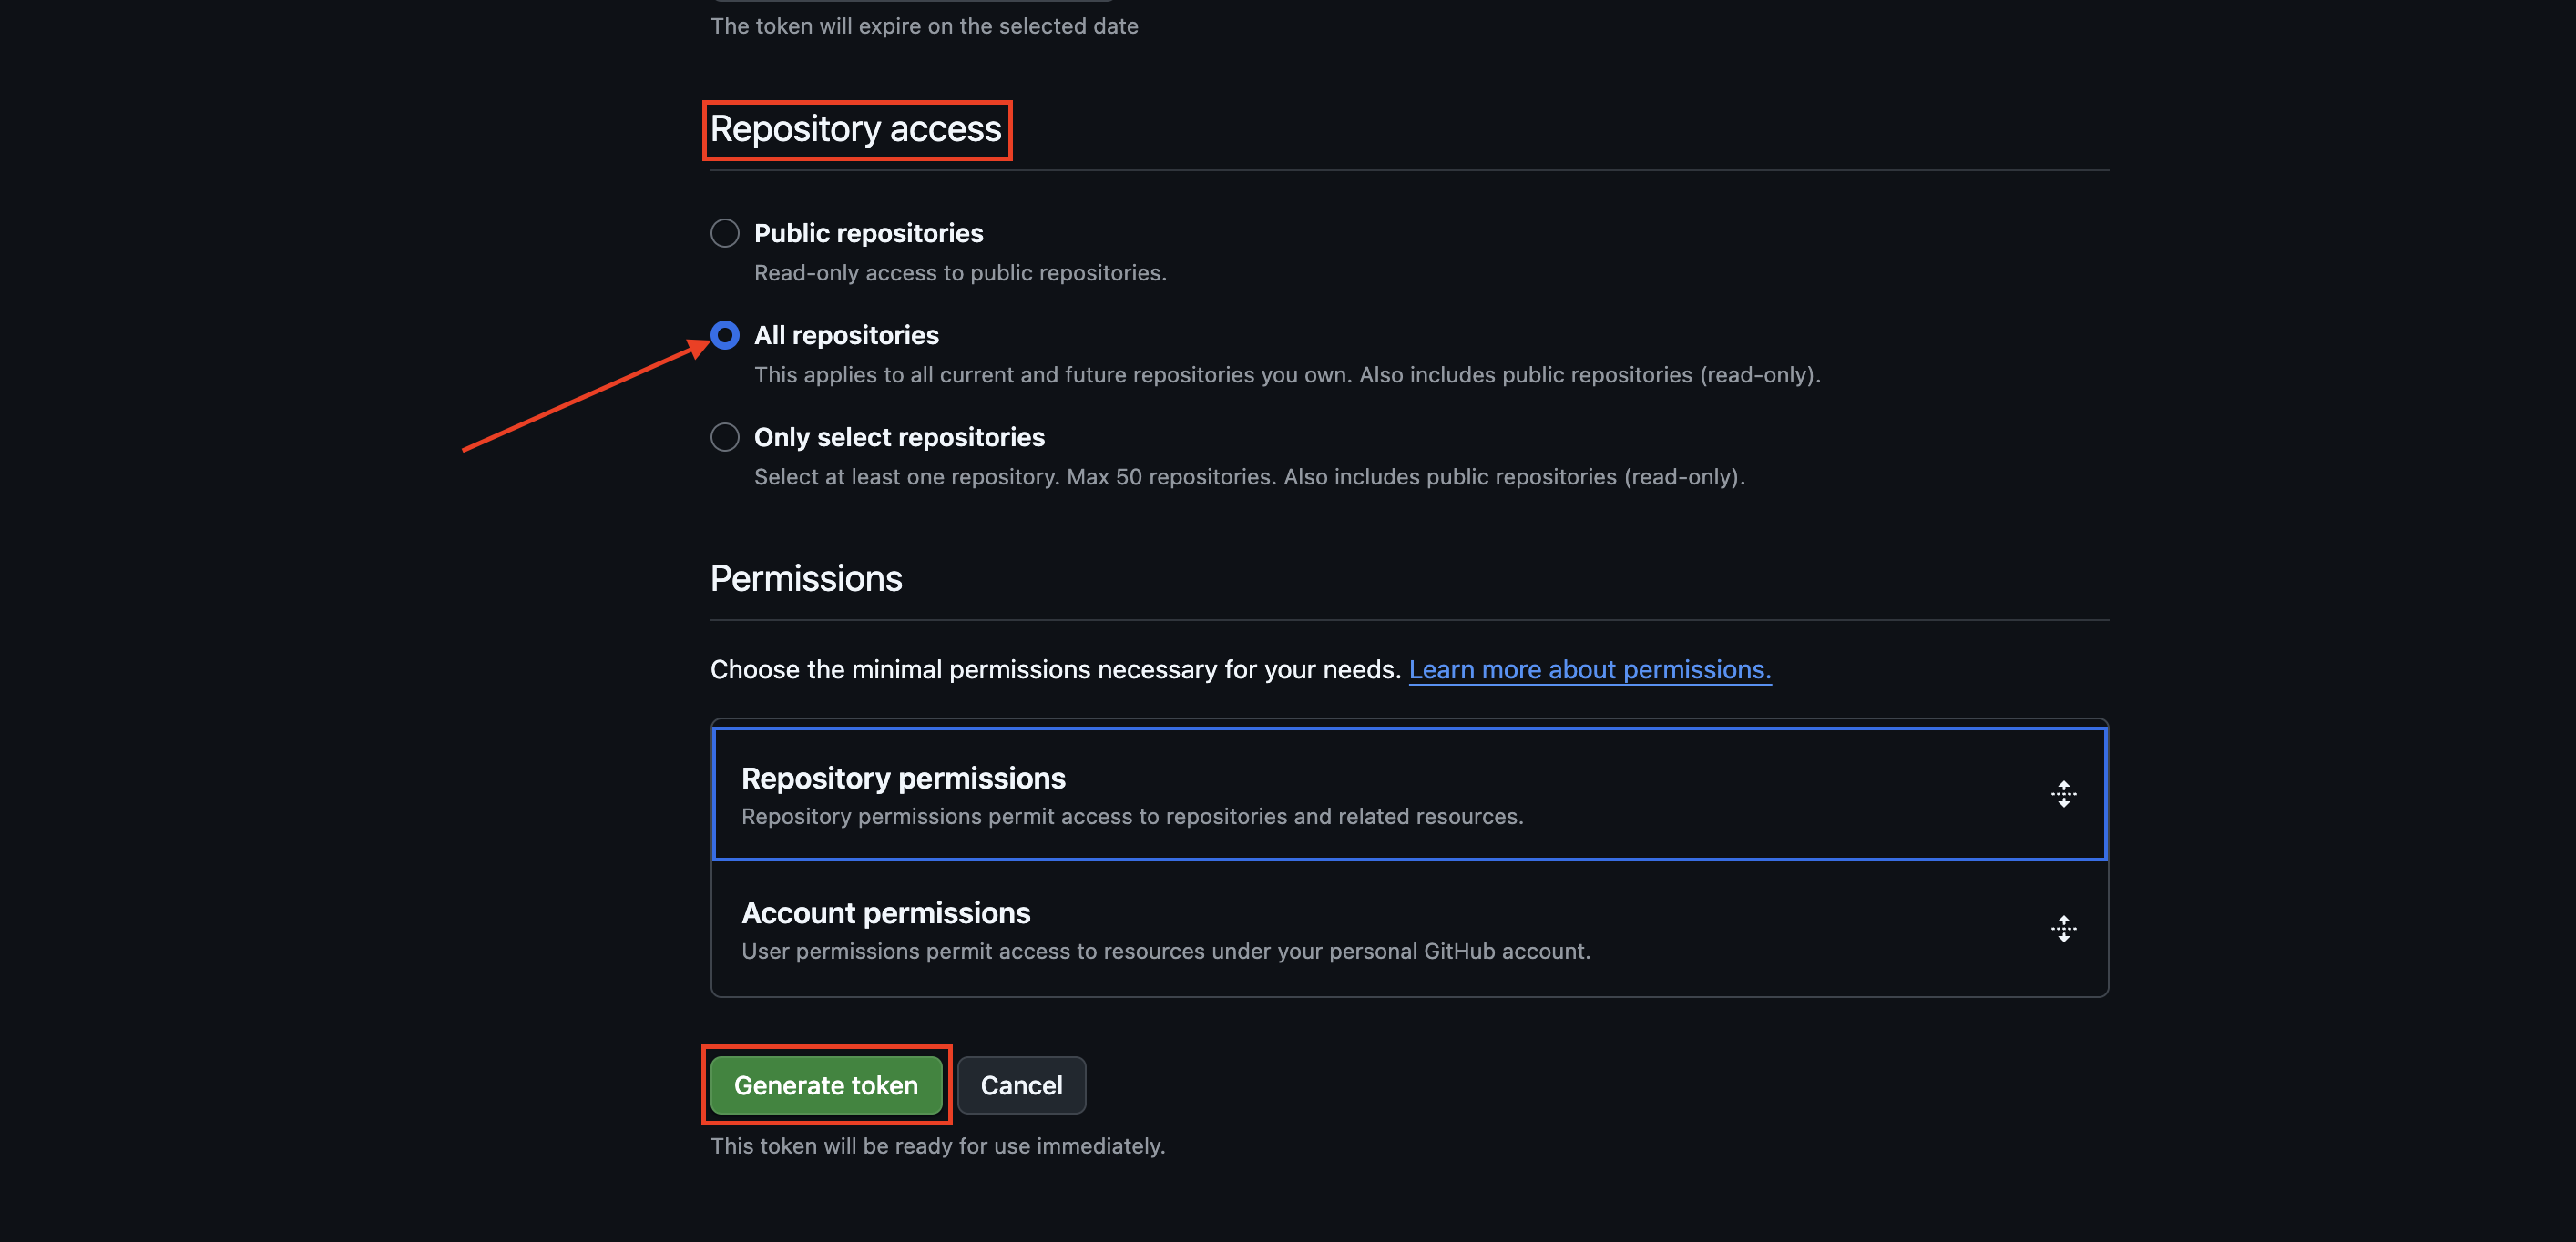Viewport: 2576px width, 1242px height.
Task: Click the Account permissions description about GitHub account
Action: point(1166,951)
